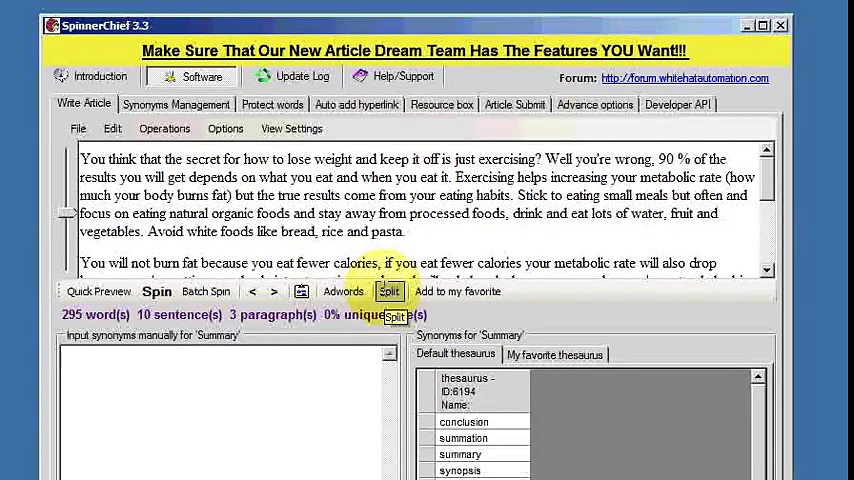Open the File menu

pyautogui.click(x=78, y=129)
